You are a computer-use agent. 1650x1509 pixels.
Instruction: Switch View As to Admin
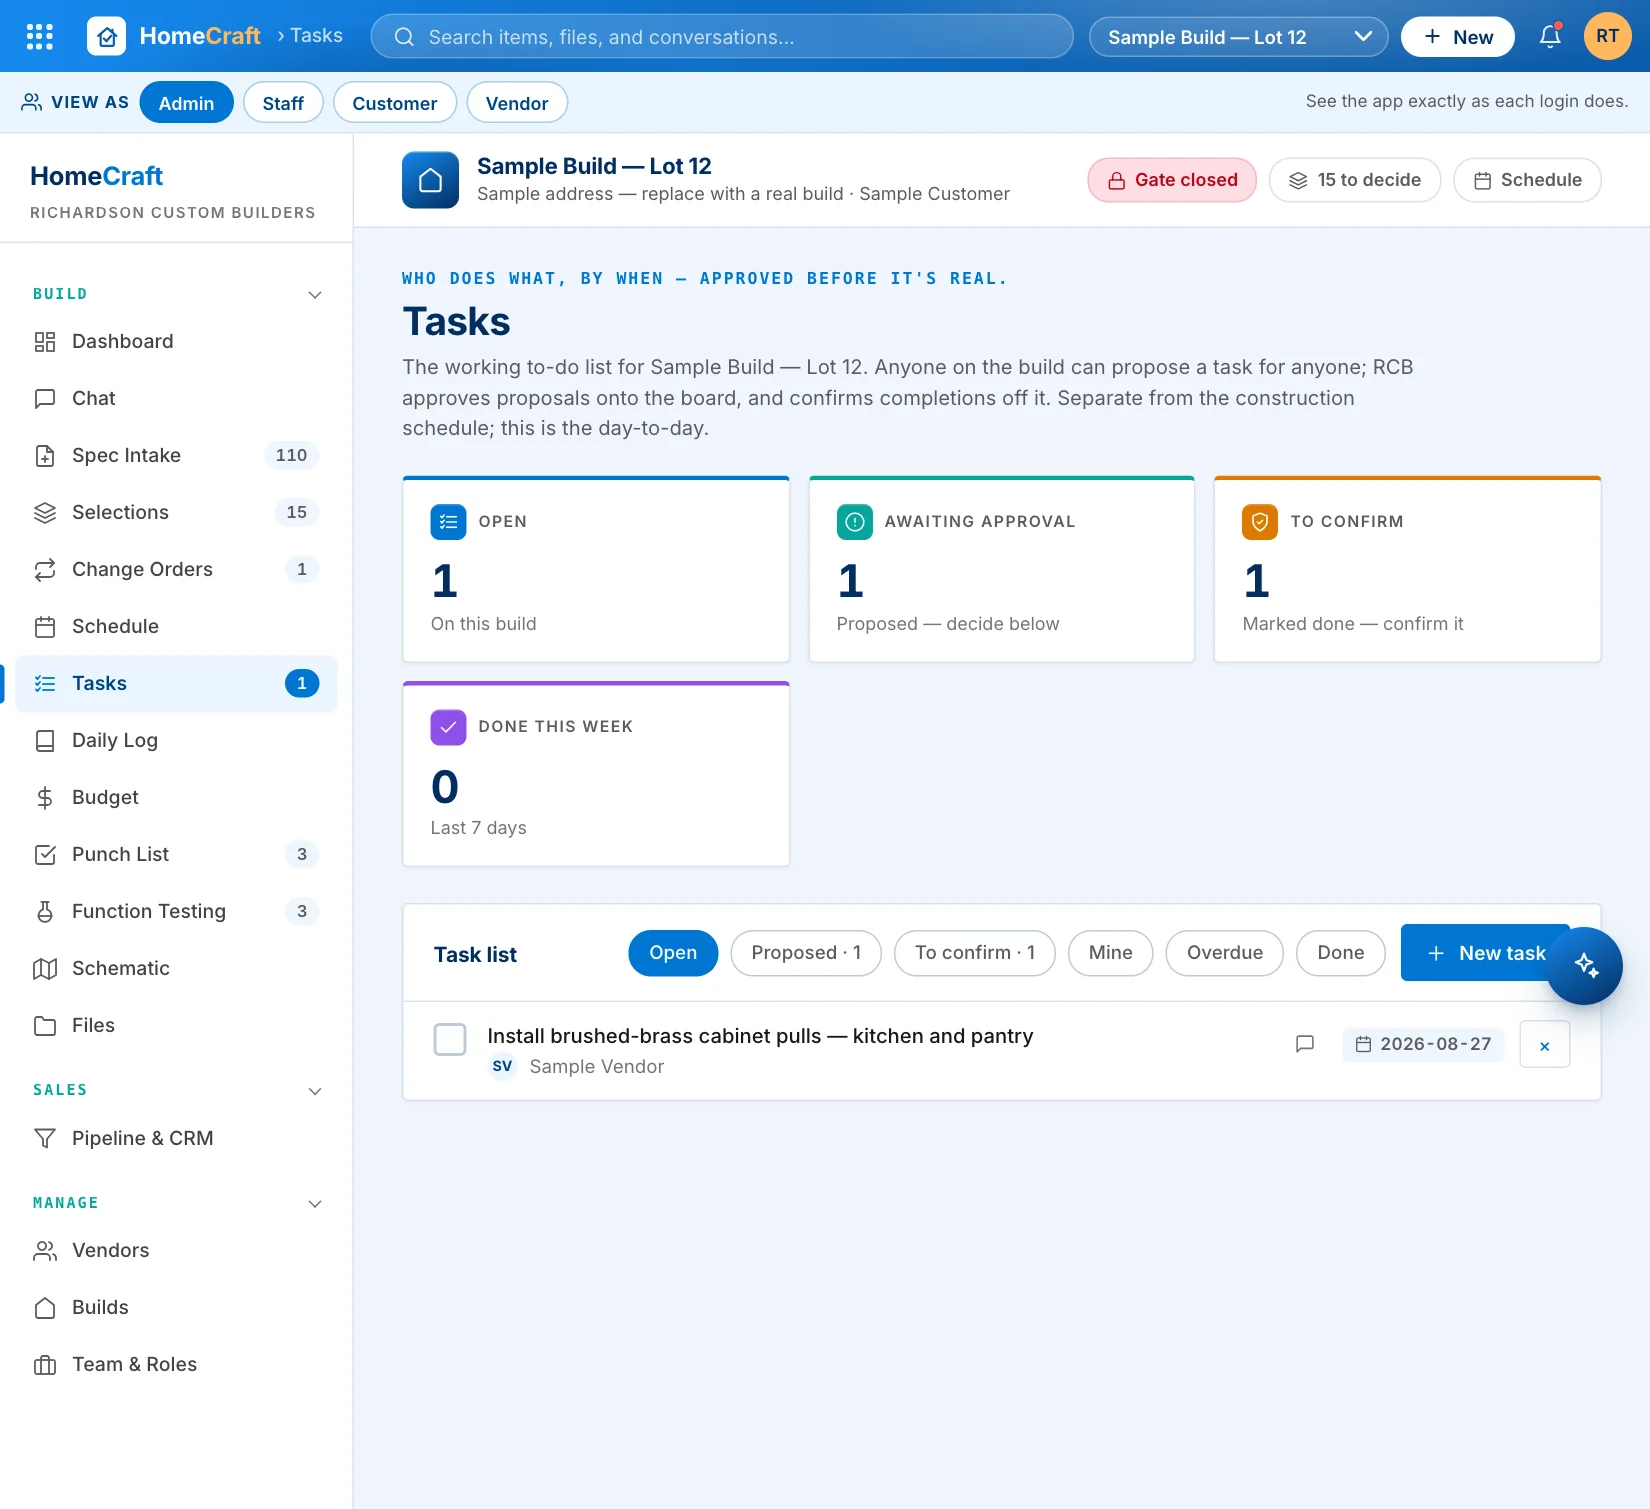(186, 103)
